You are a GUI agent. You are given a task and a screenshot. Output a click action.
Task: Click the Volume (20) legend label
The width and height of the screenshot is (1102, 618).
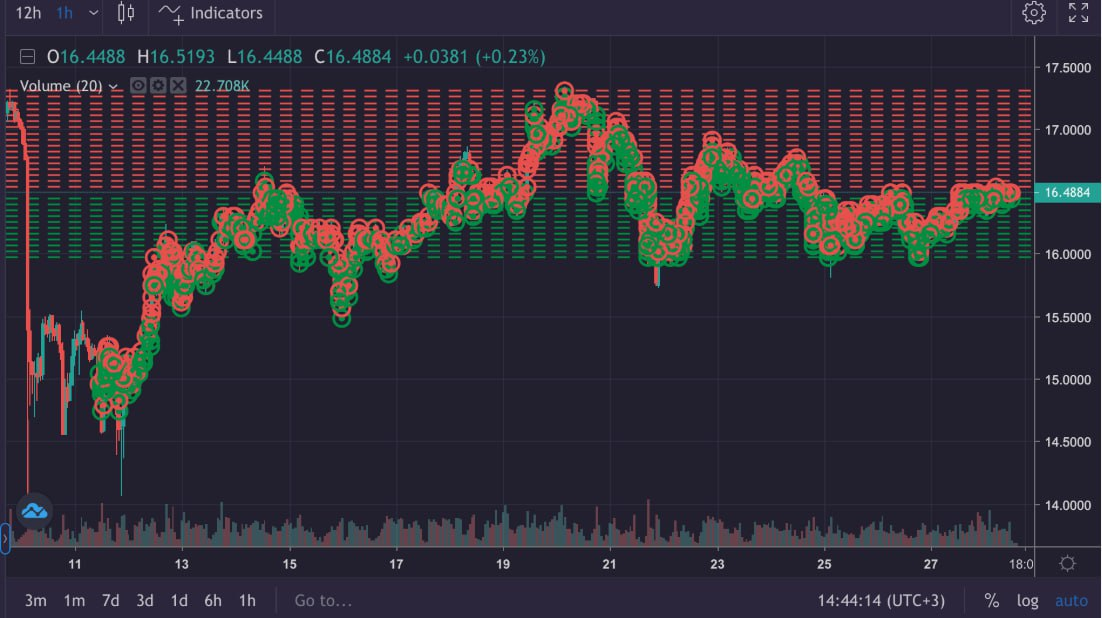[61, 86]
